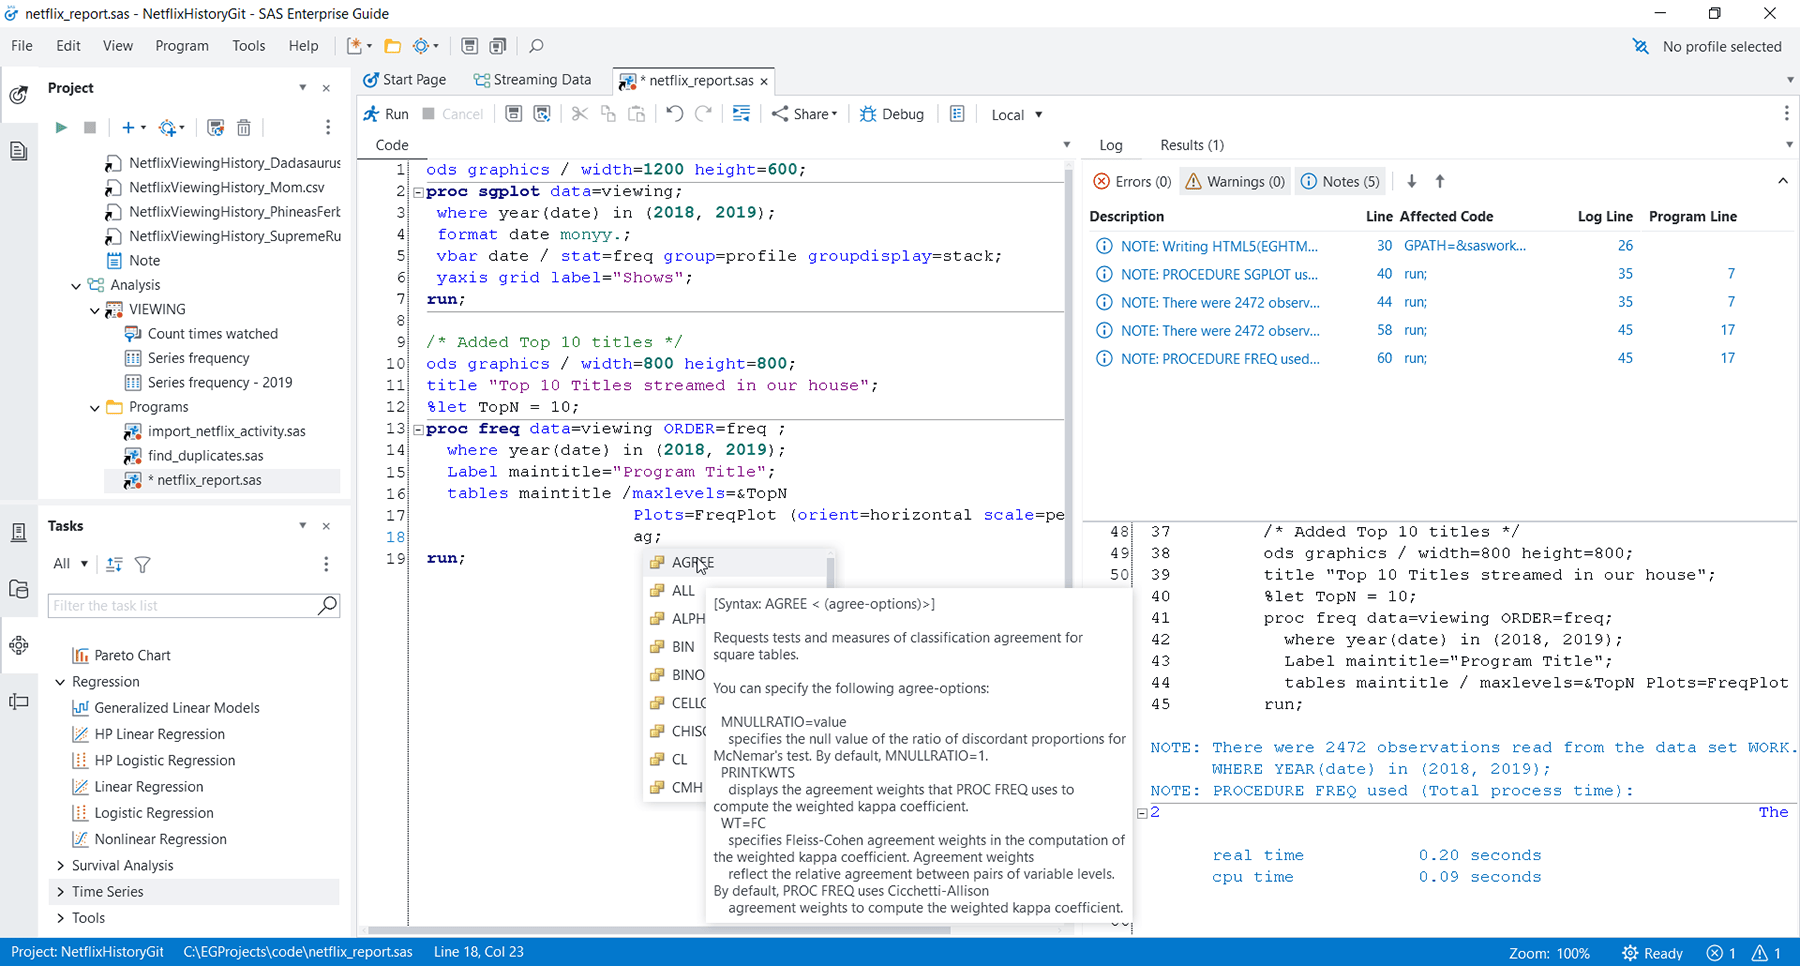This screenshot has width=1800, height=966.
Task: Switch to the Log tab
Action: pyautogui.click(x=1111, y=145)
